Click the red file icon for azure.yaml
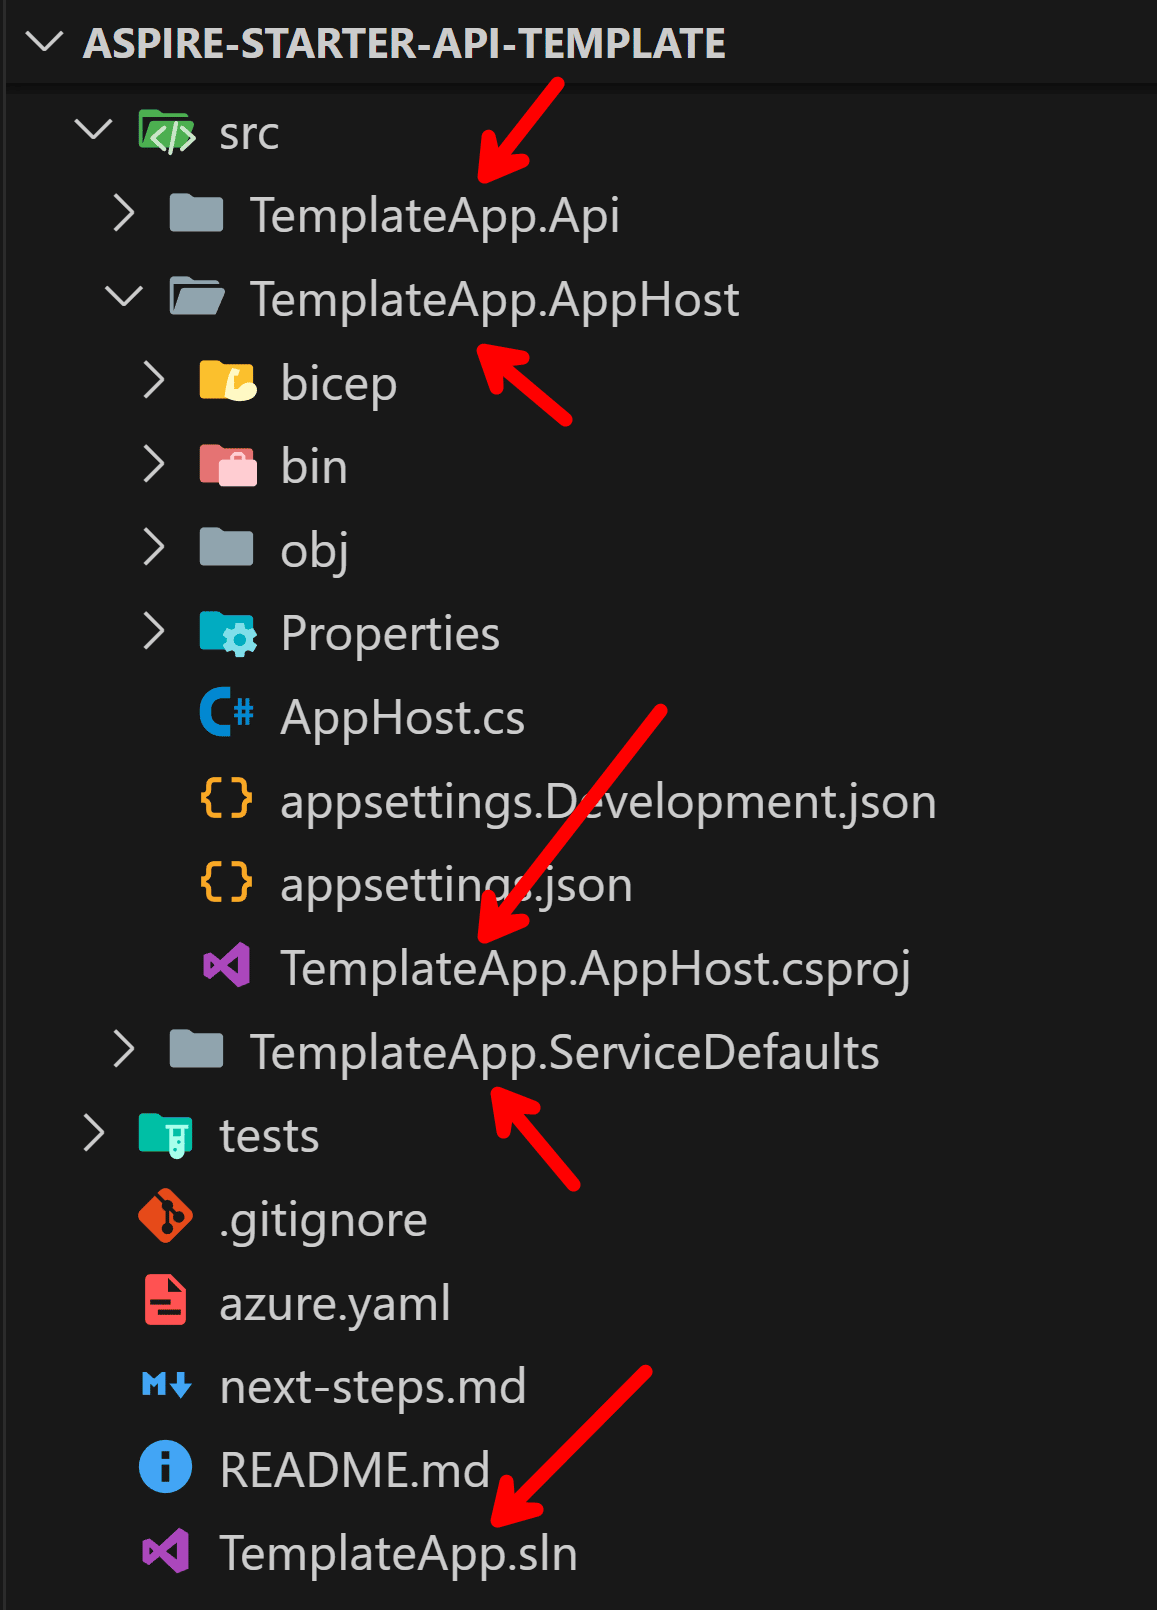This screenshot has width=1157, height=1610. pos(165,1300)
